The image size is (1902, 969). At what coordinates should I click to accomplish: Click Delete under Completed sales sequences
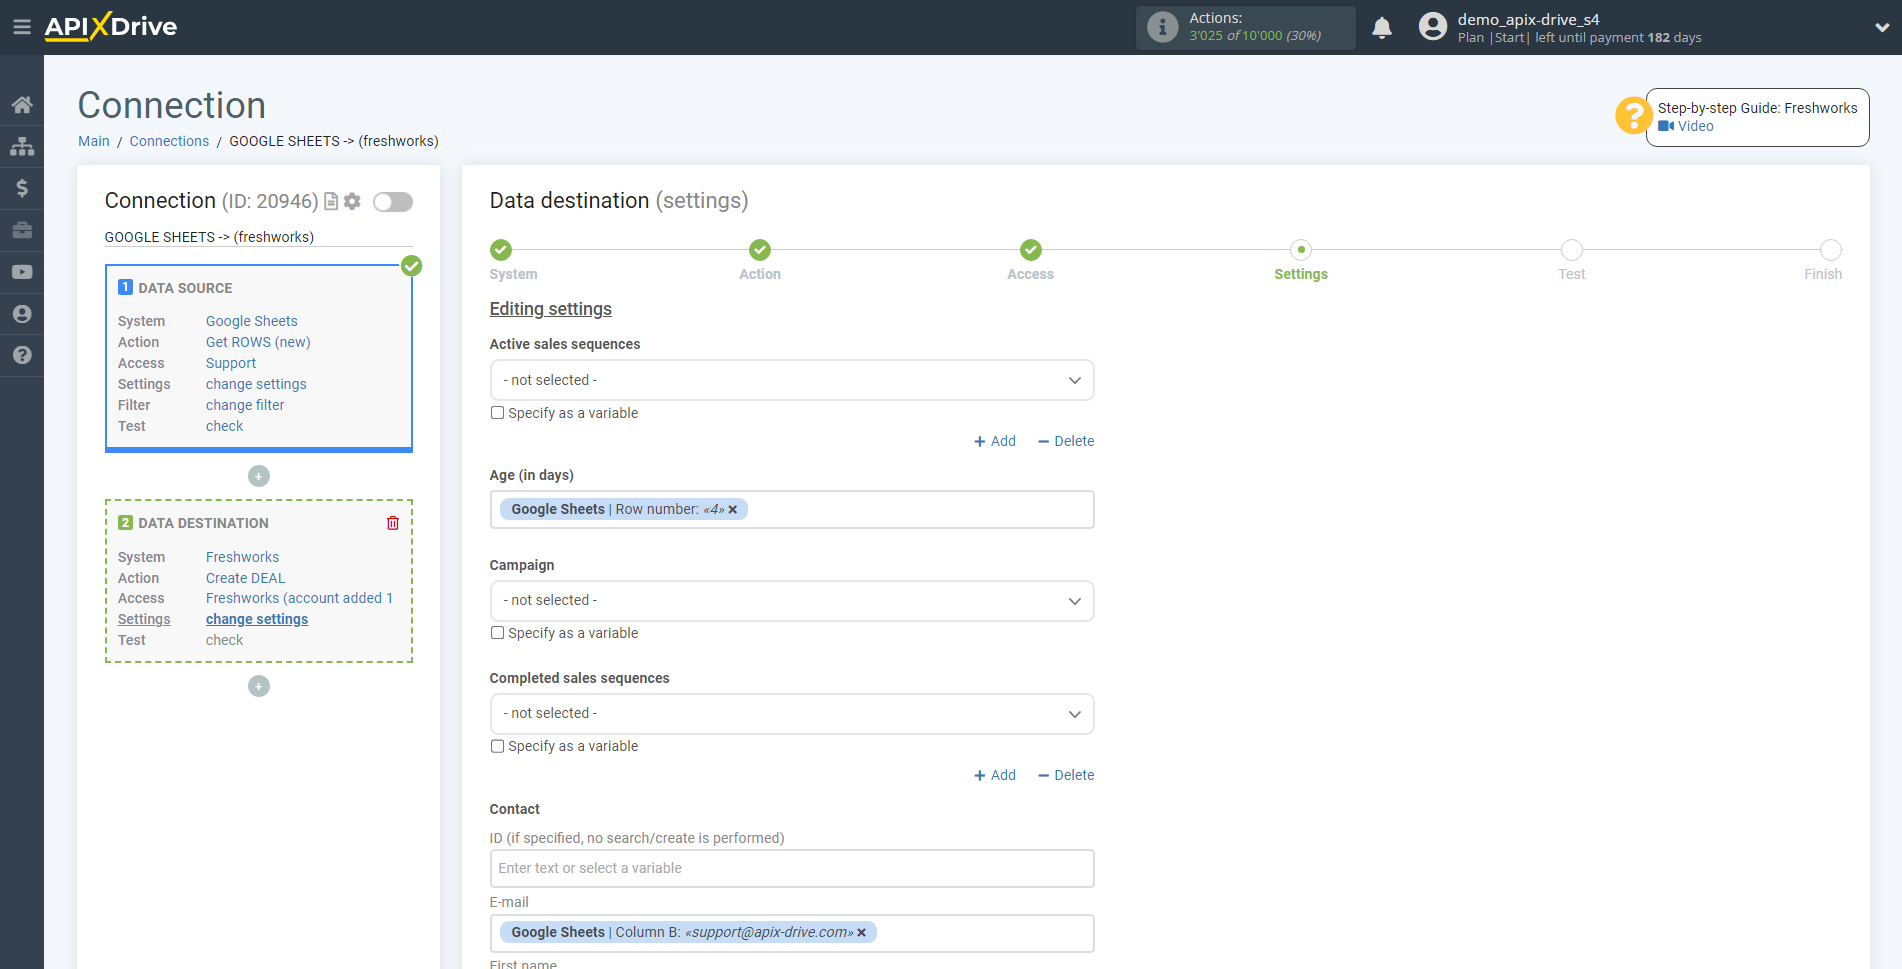tap(1066, 775)
